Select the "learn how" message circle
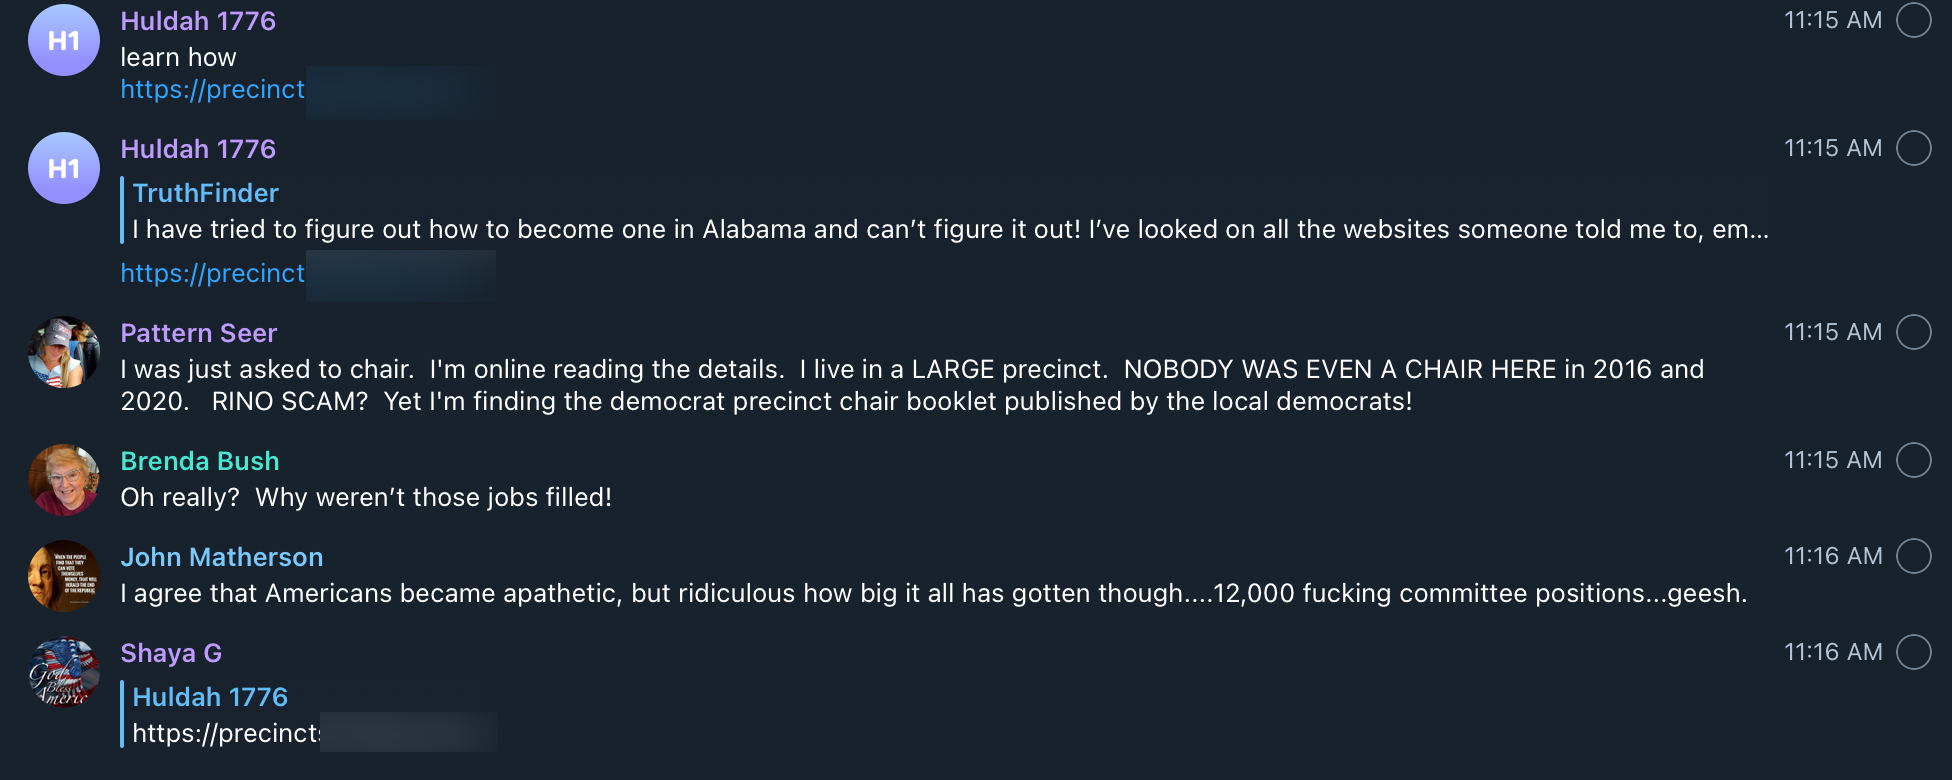 [x=1913, y=20]
